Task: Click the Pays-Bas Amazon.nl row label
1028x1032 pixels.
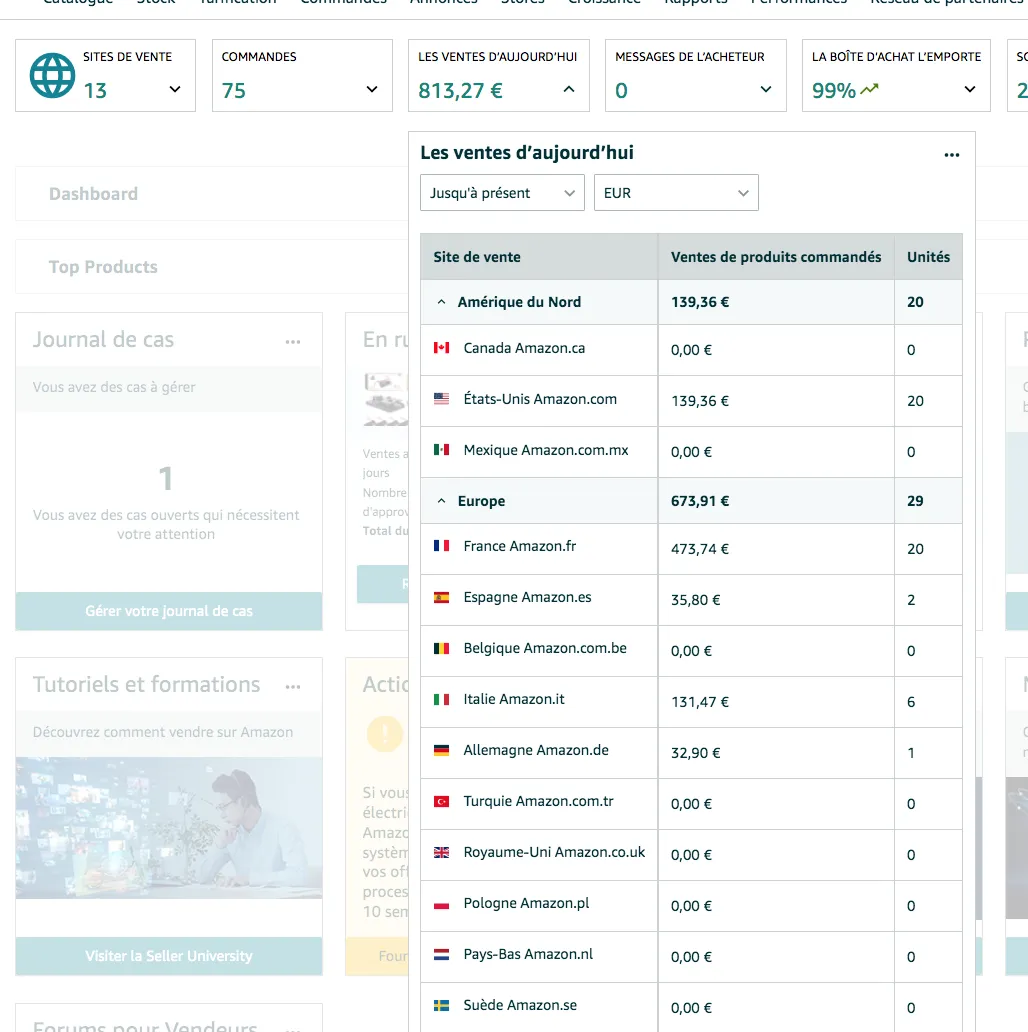Action: [528, 954]
